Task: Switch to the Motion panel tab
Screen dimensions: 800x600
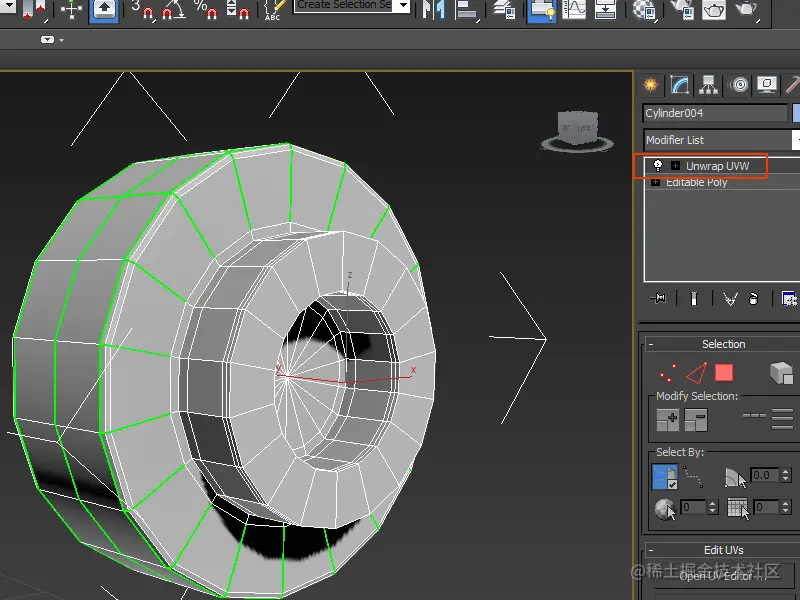Action: (739, 85)
